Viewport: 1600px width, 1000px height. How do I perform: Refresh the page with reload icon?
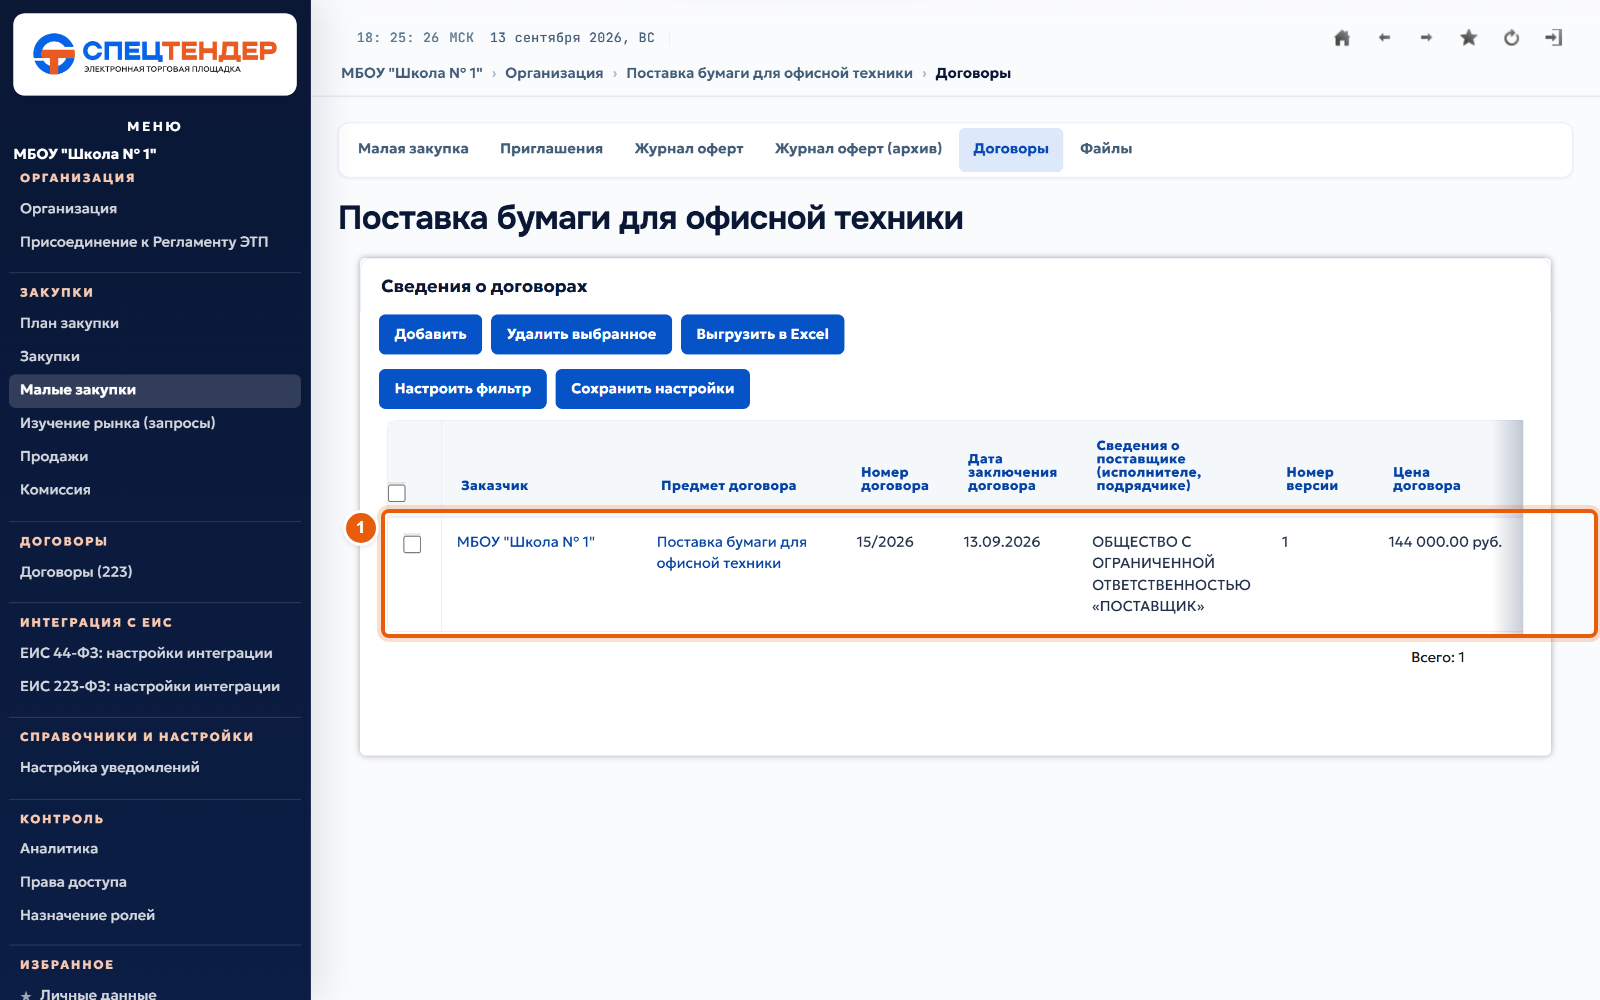pos(1511,38)
